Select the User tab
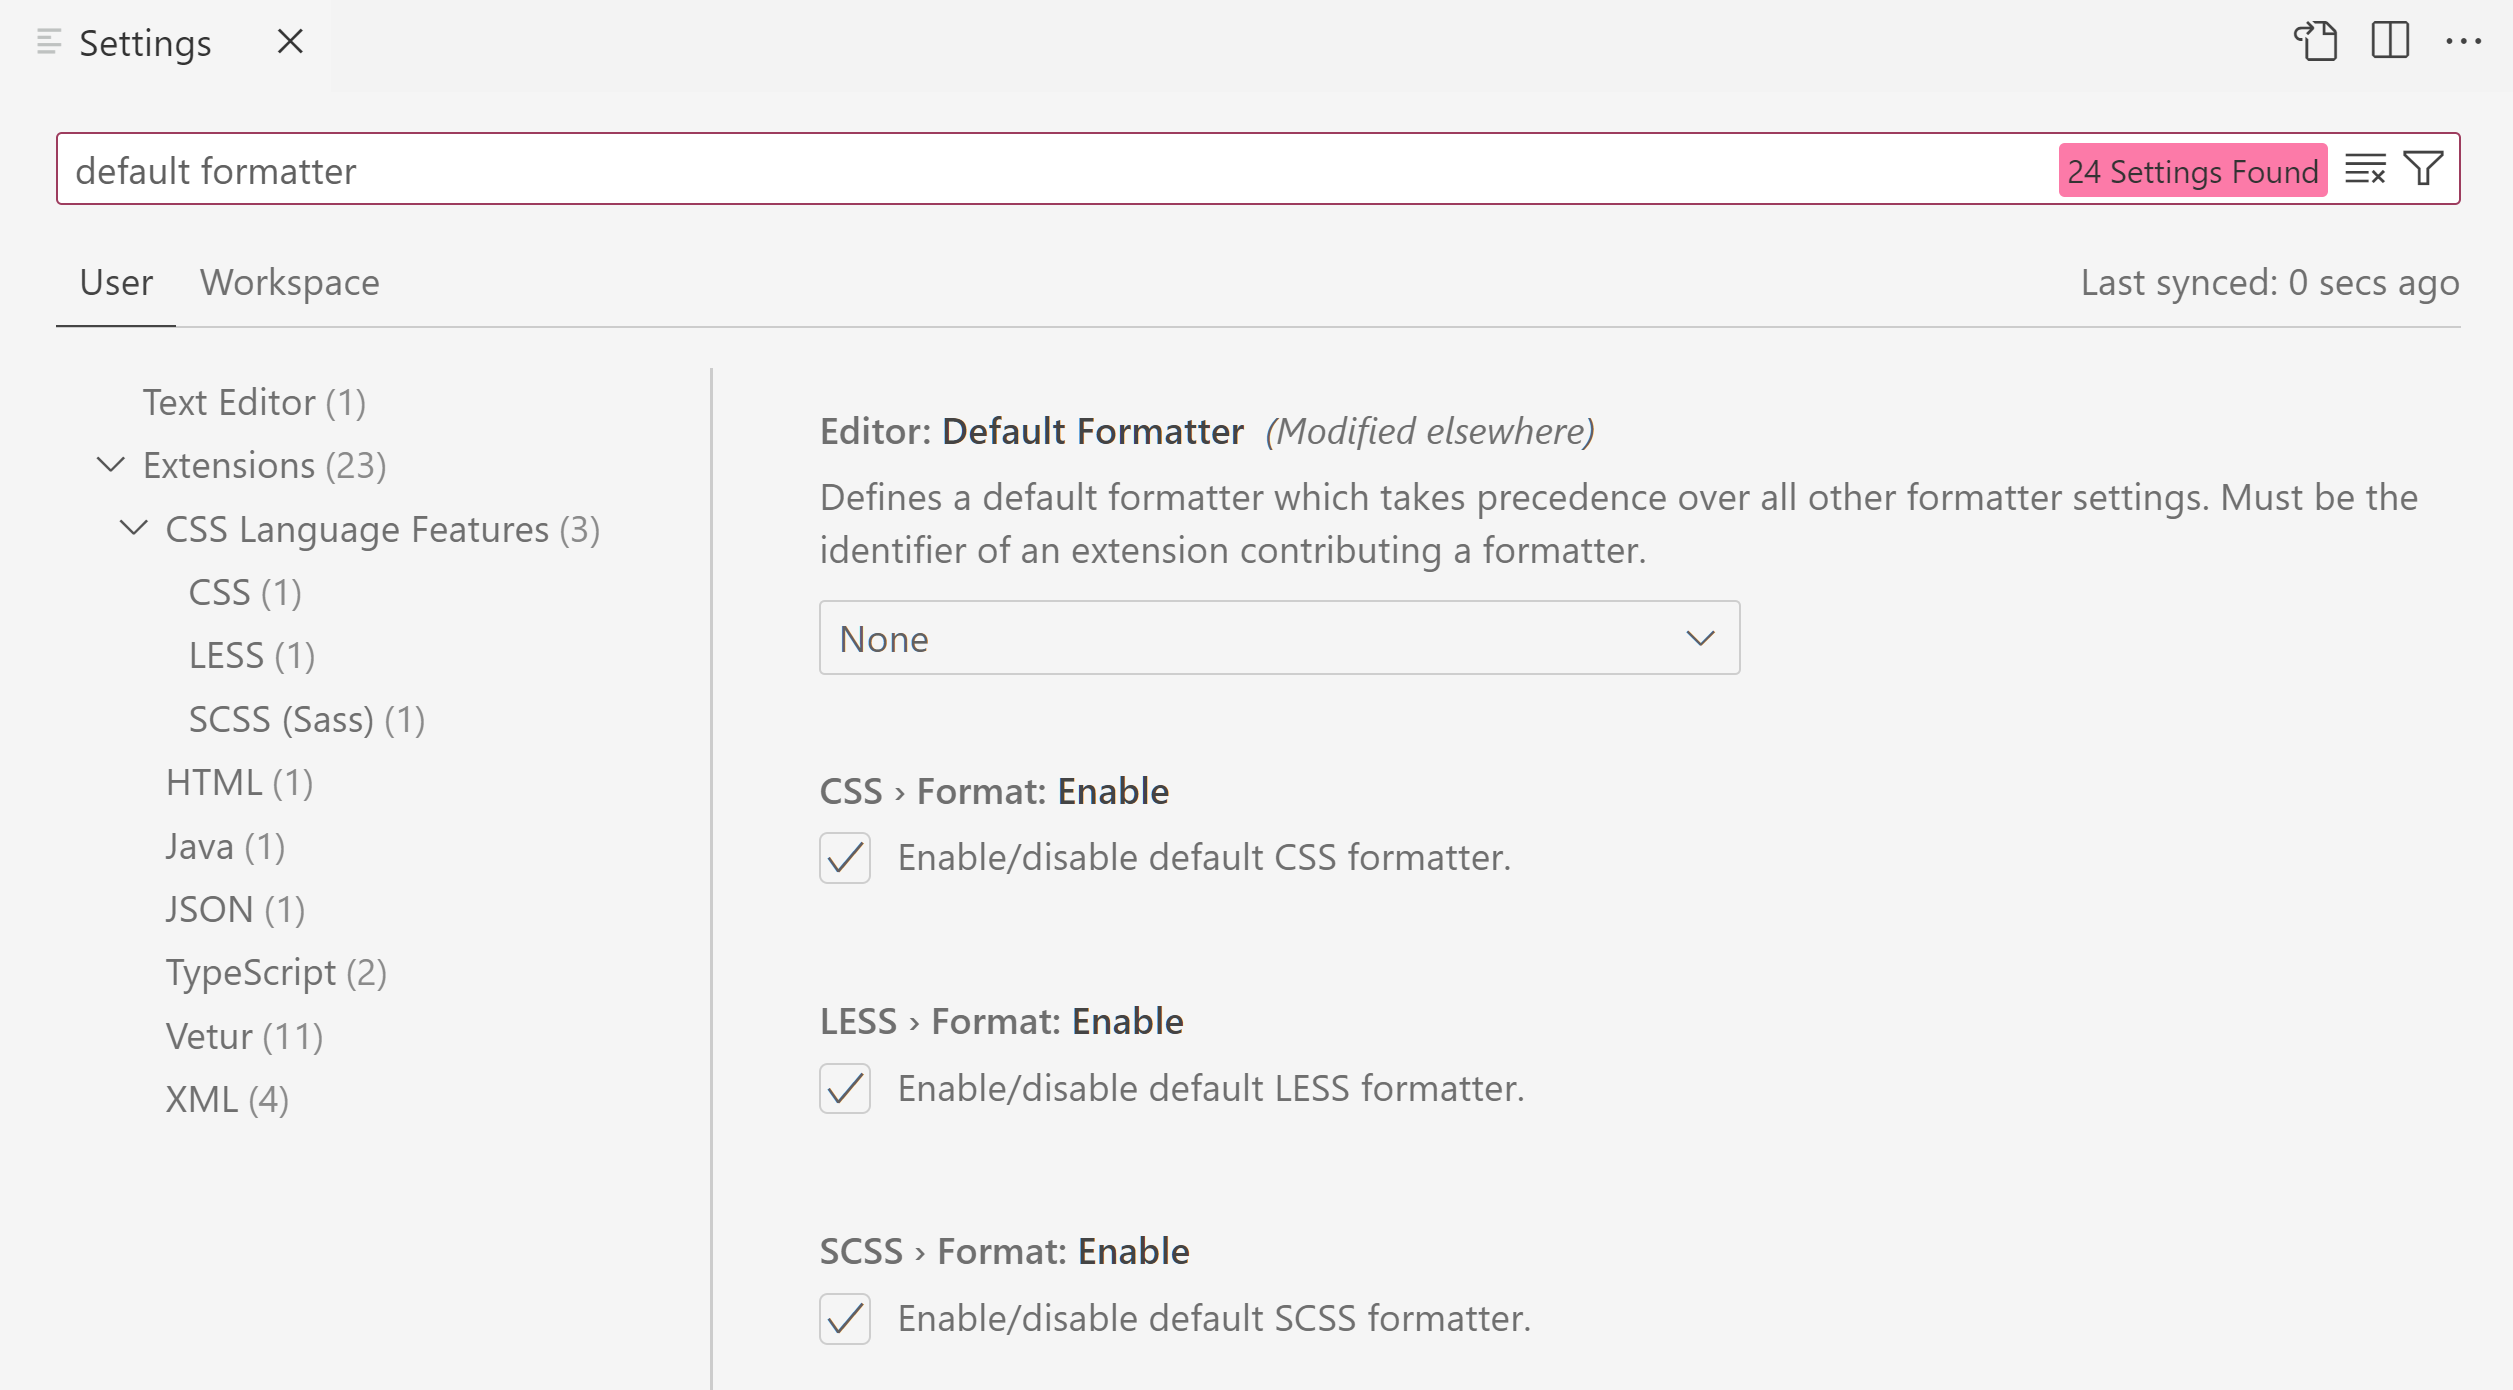Viewport: 2513px width, 1390px height. [115, 281]
